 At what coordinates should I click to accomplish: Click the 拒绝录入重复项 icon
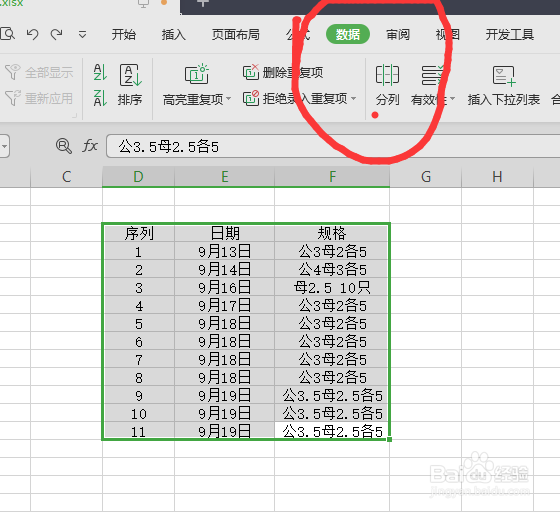coord(251,98)
